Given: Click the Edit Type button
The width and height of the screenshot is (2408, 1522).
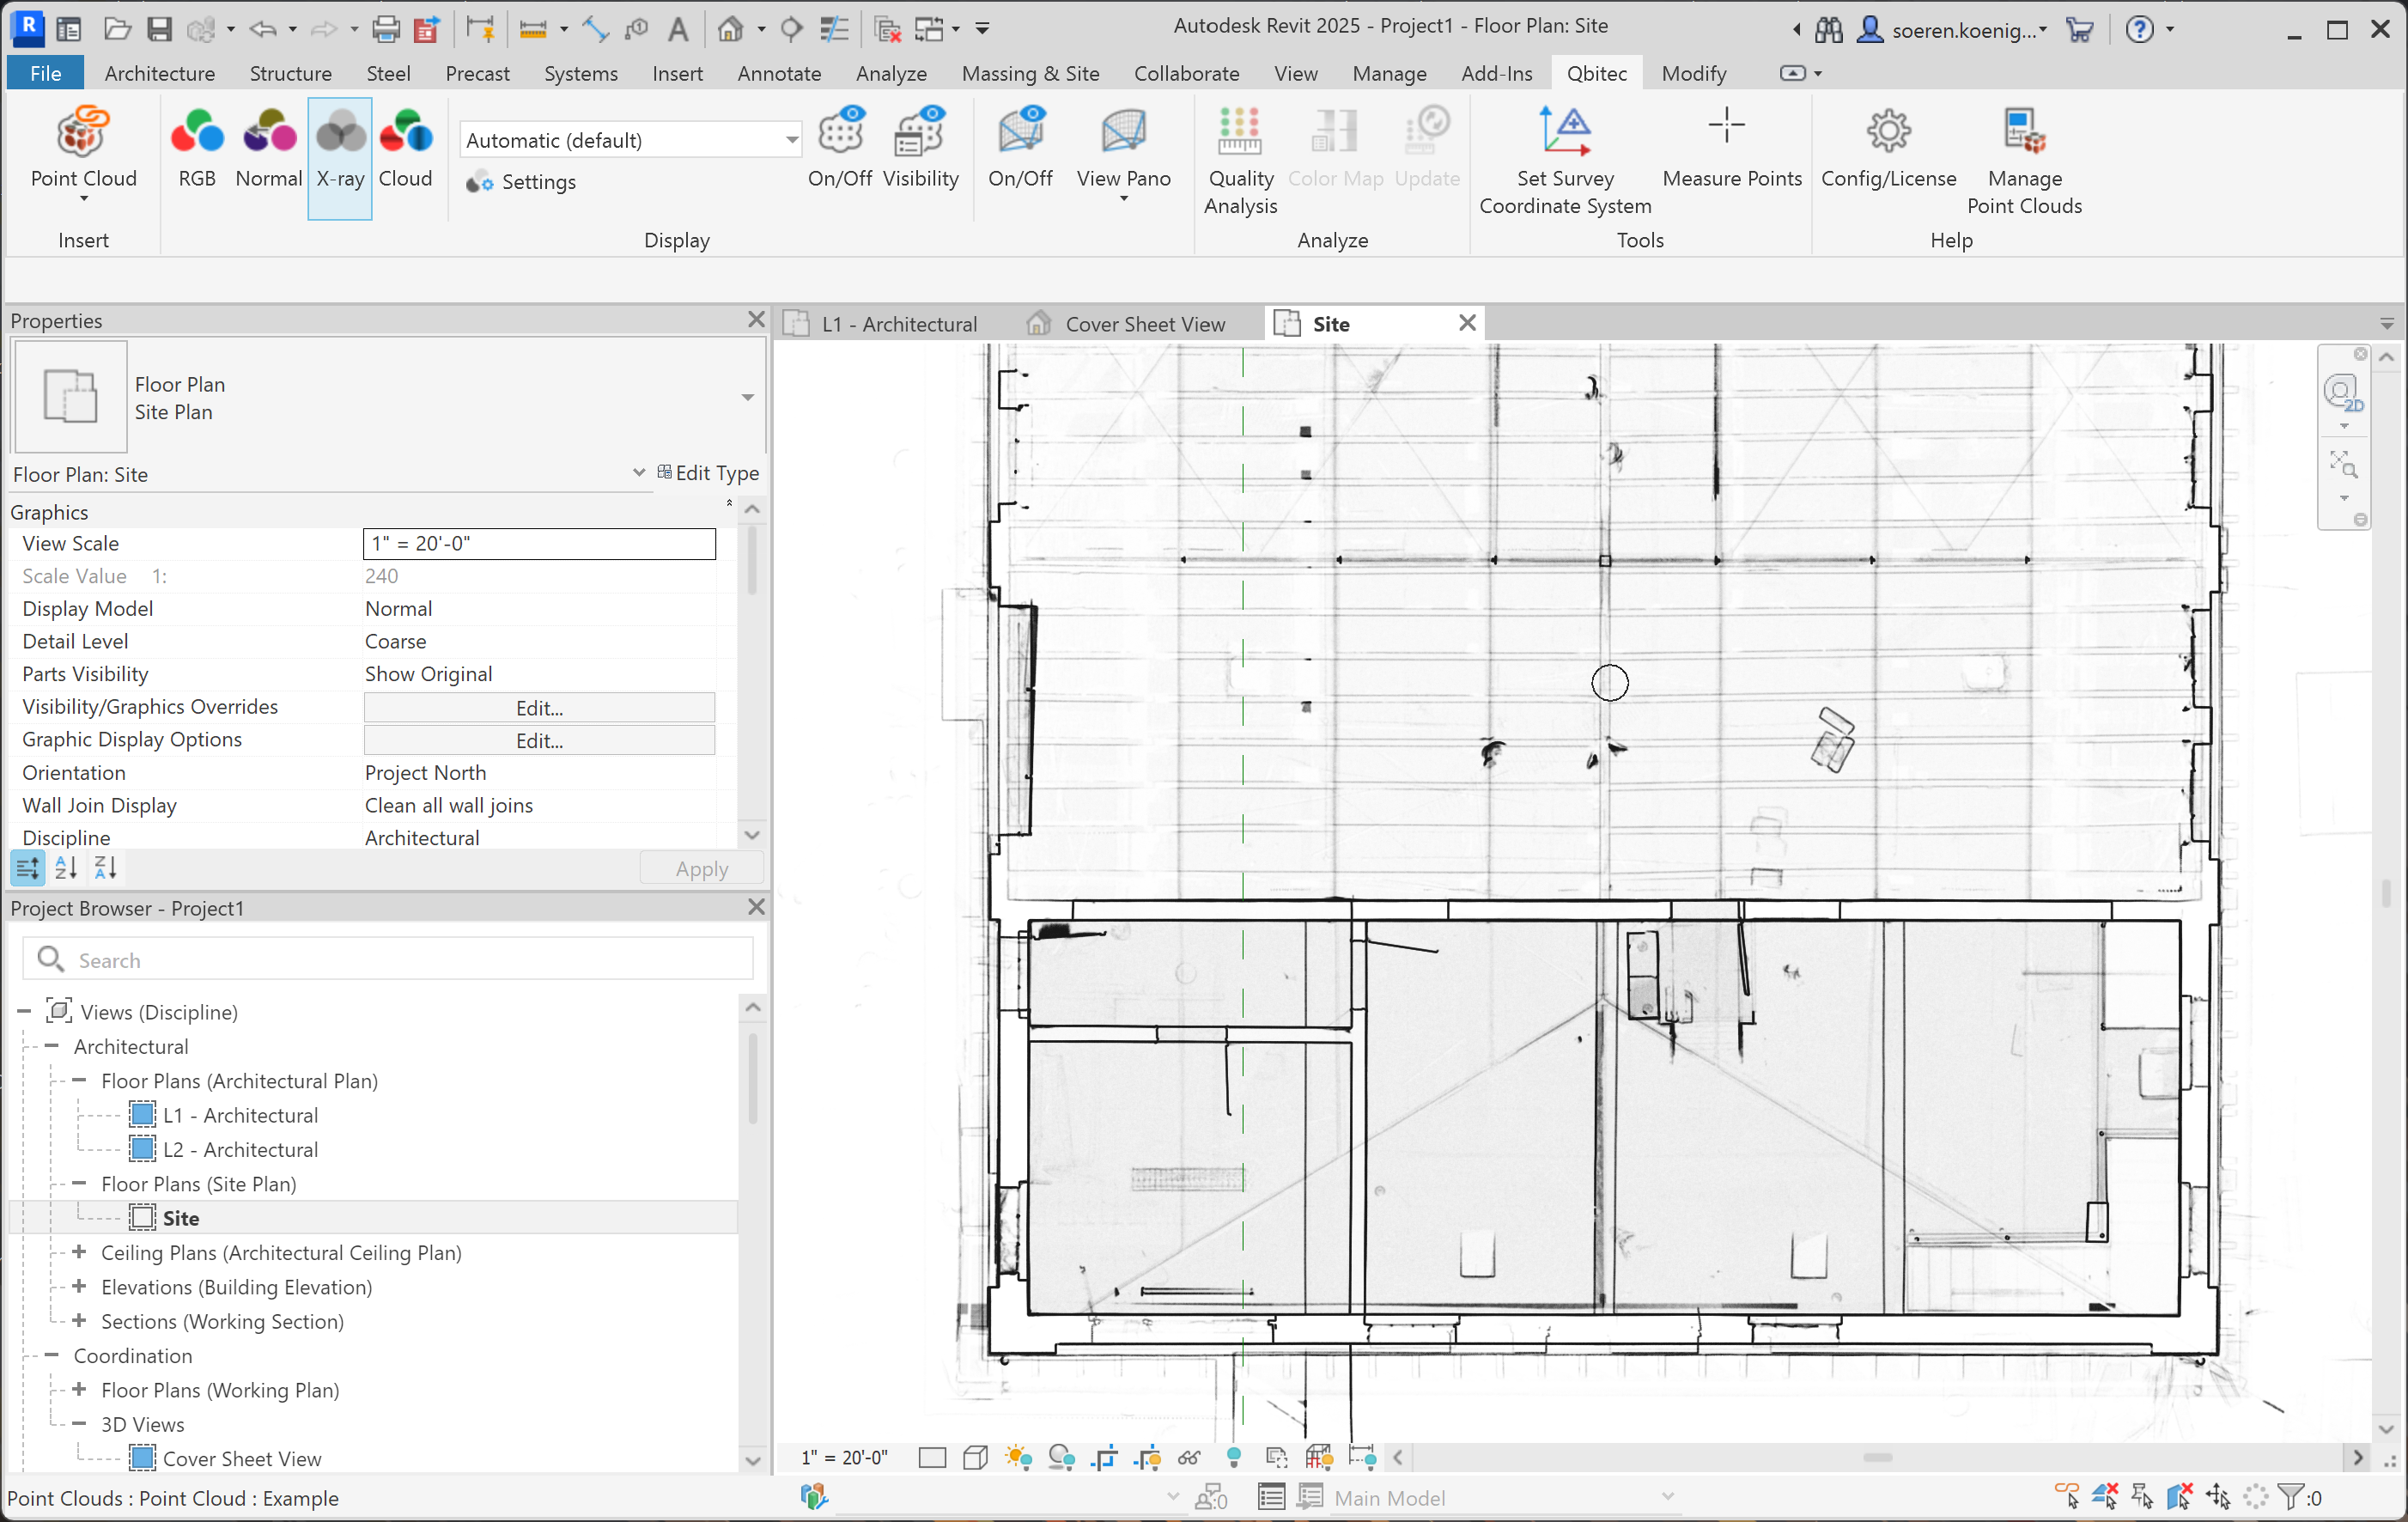Looking at the screenshot, I should click(708, 473).
